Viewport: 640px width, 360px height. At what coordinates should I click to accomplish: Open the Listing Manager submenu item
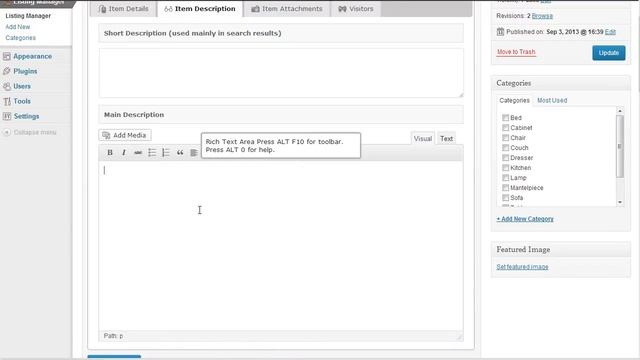click(28, 16)
